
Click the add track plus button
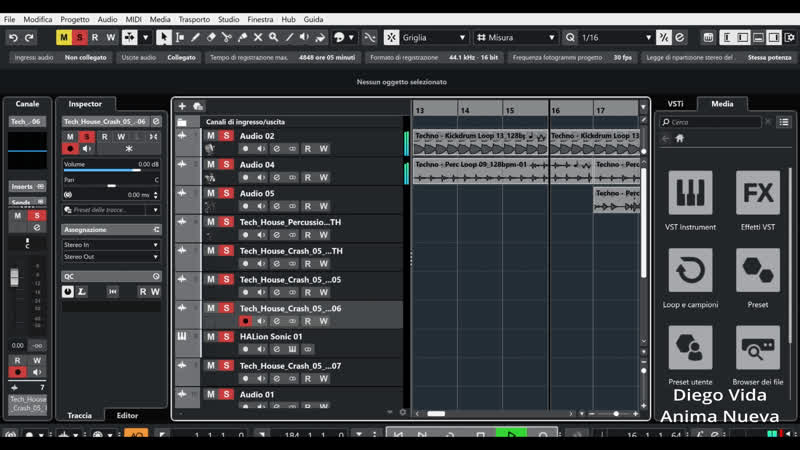[182, 106]
